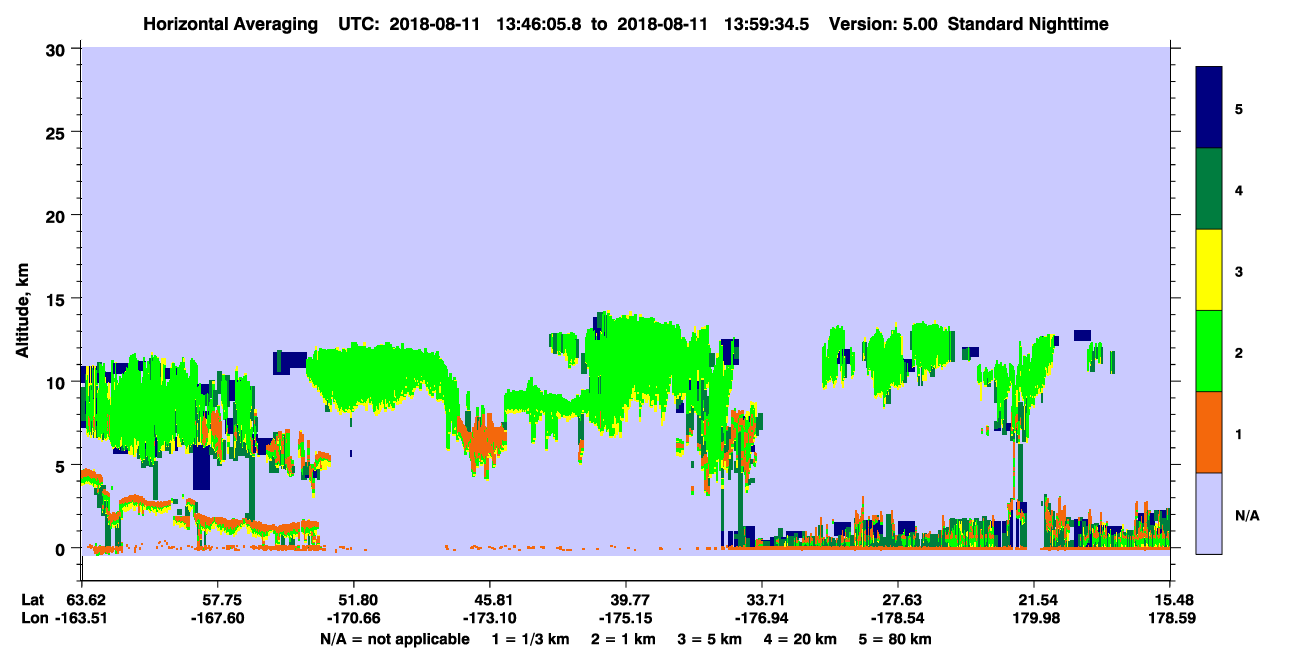Click the colorbar label '2'
This screenshot has width=1300, height=667.
pyautogui.click(x=1239, y=351)
